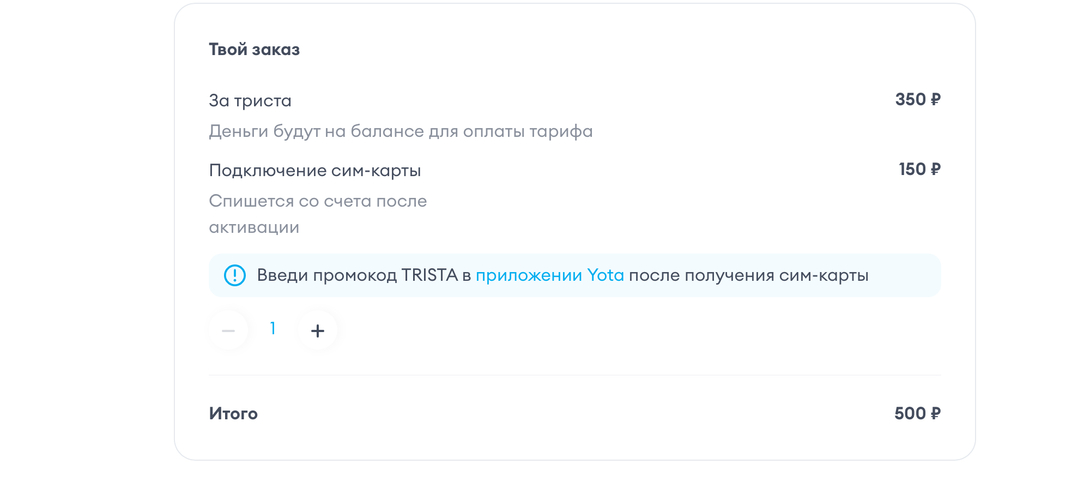
Task: Click the quantity value 1
Action: [x=273, y=328]
